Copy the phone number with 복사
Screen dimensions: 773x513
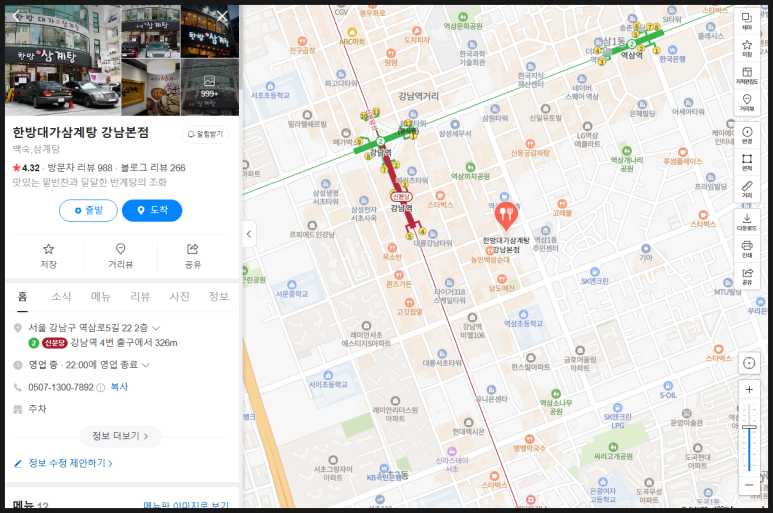click(119, 387)
